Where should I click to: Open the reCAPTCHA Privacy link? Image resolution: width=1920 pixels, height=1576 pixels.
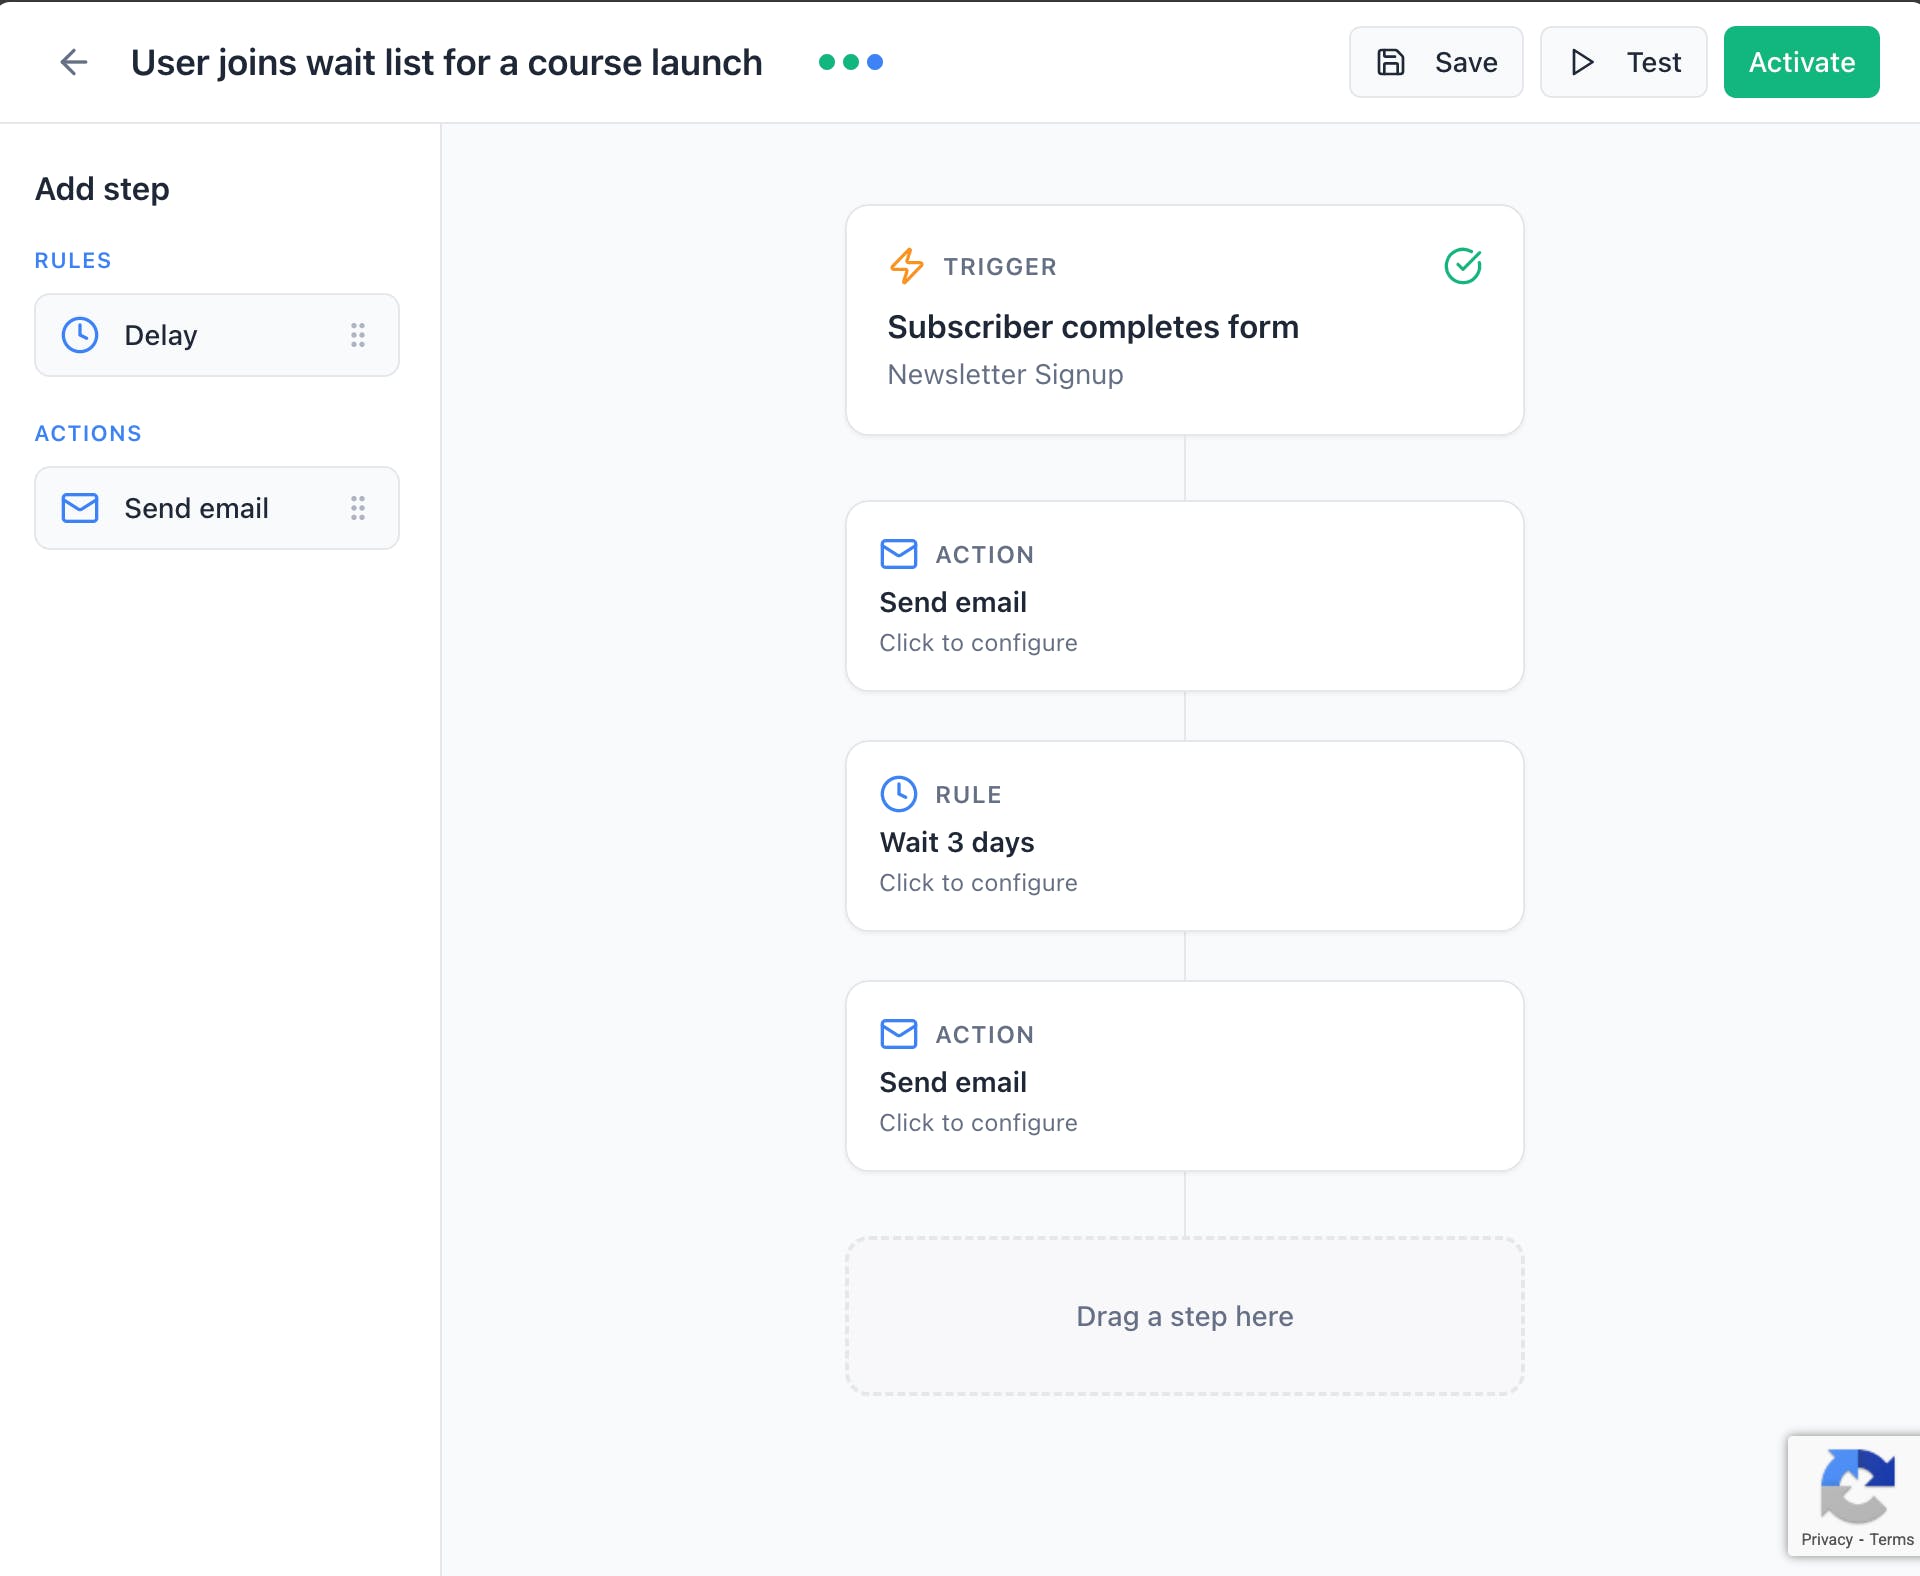click(1826, 1540)
